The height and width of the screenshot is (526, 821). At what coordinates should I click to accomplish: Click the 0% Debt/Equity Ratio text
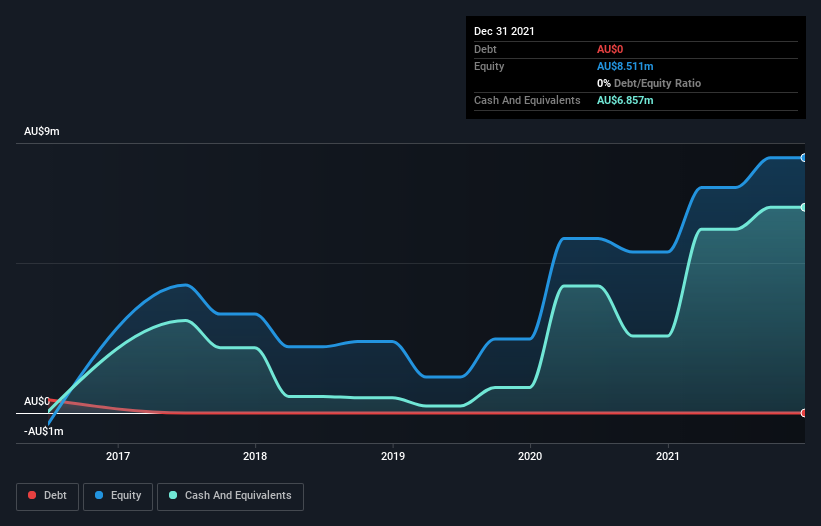[x=649, y=83]
